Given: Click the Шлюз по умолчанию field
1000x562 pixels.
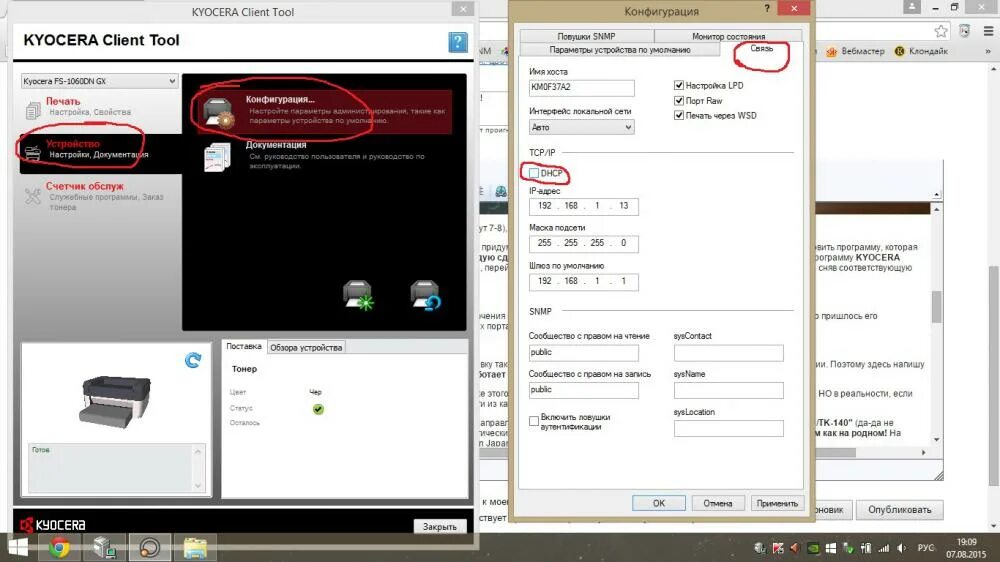Looking at the screenshot, I should click(584, 281).
